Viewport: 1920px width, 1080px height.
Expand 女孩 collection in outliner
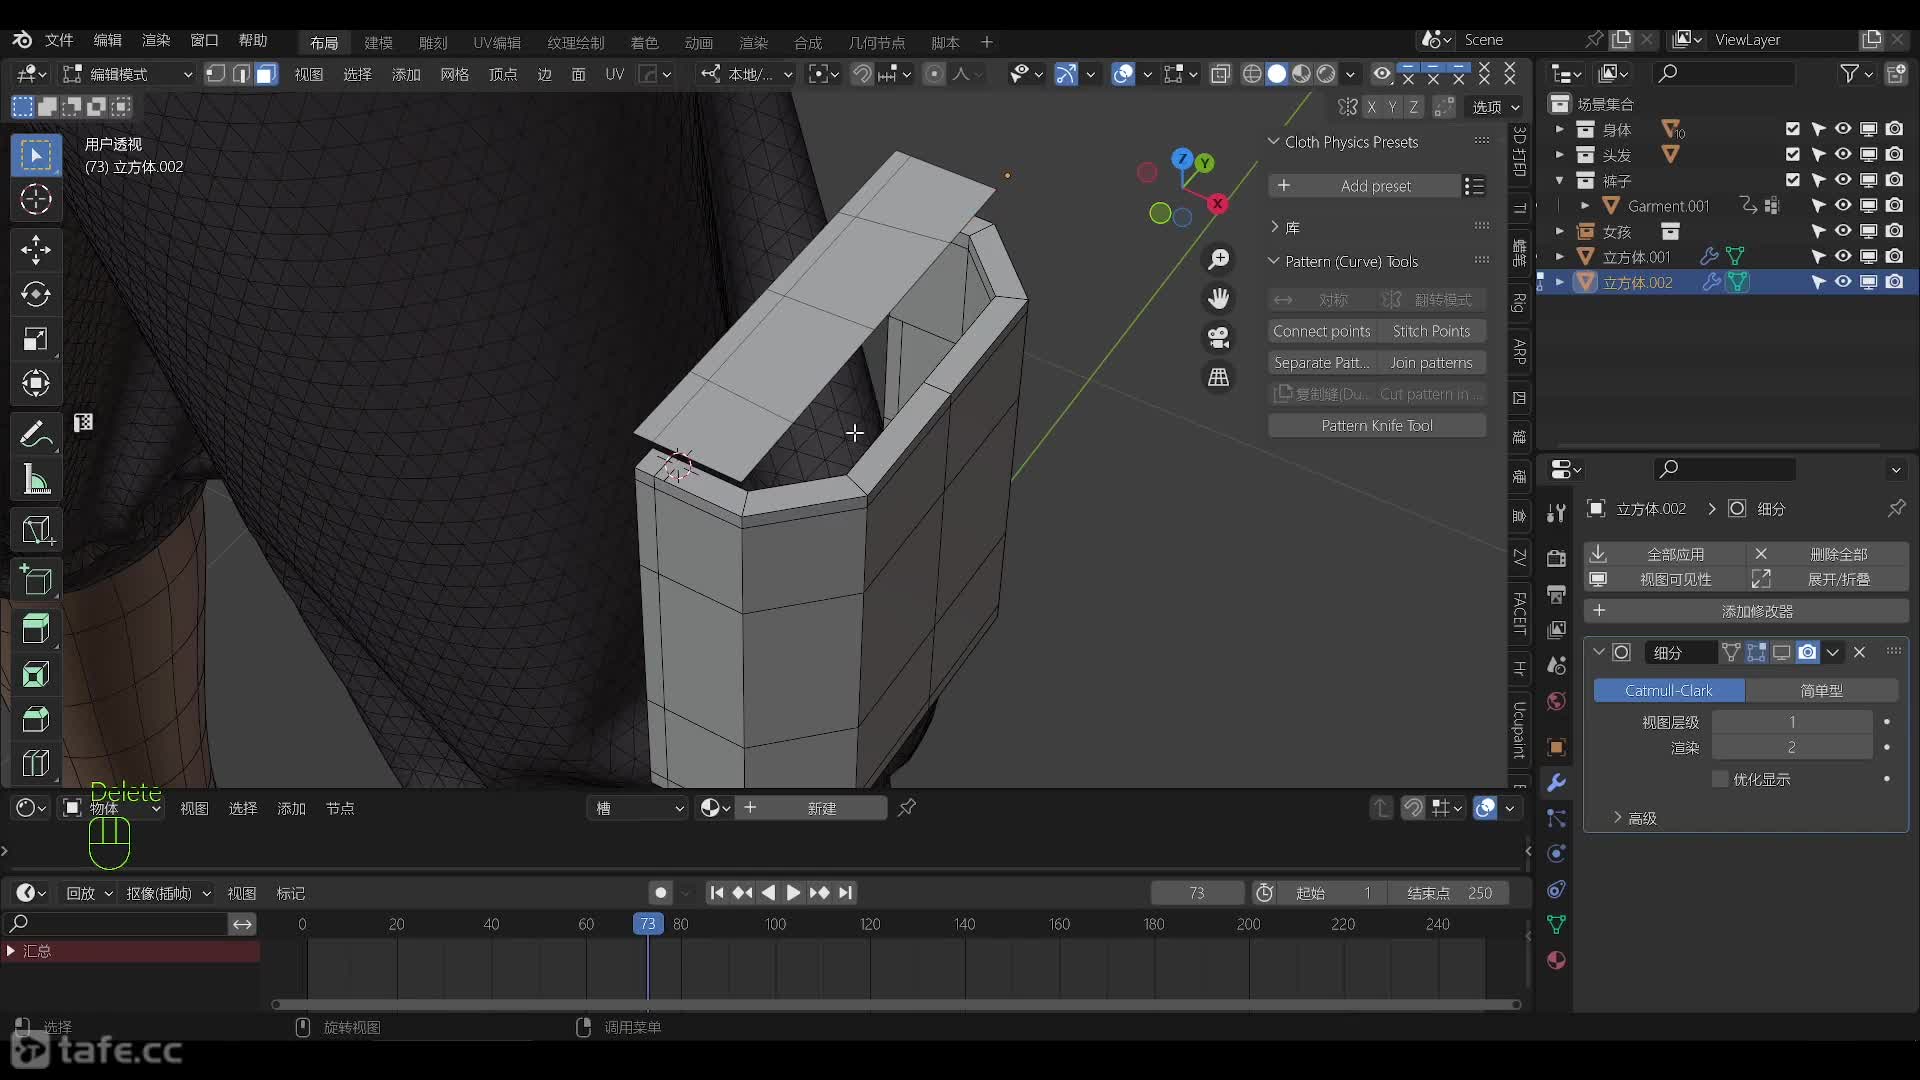click(1559, 231)
